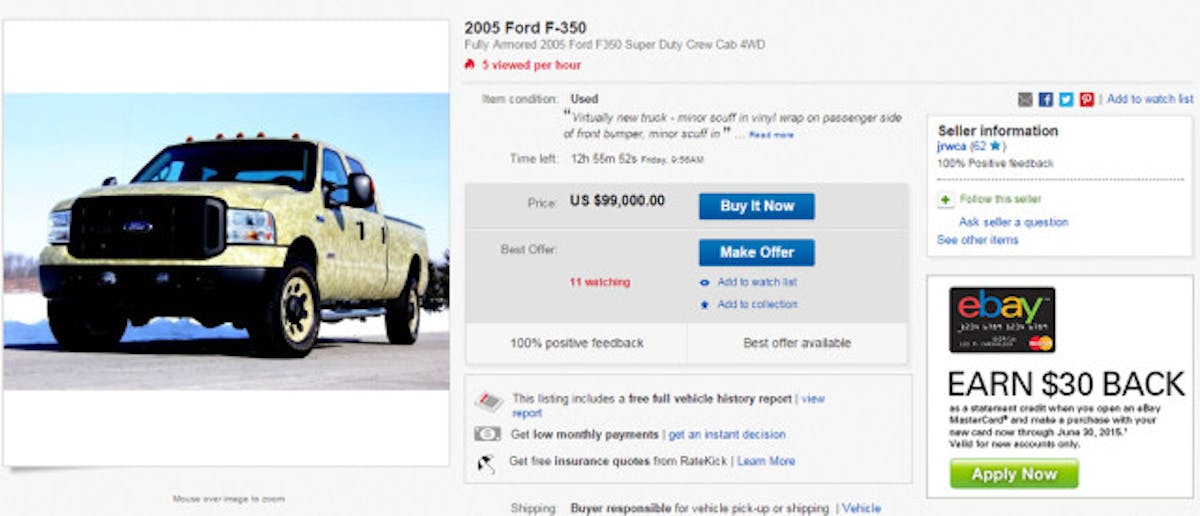
Task: Share this listing on Twitter
Action: click(1066, 99)
